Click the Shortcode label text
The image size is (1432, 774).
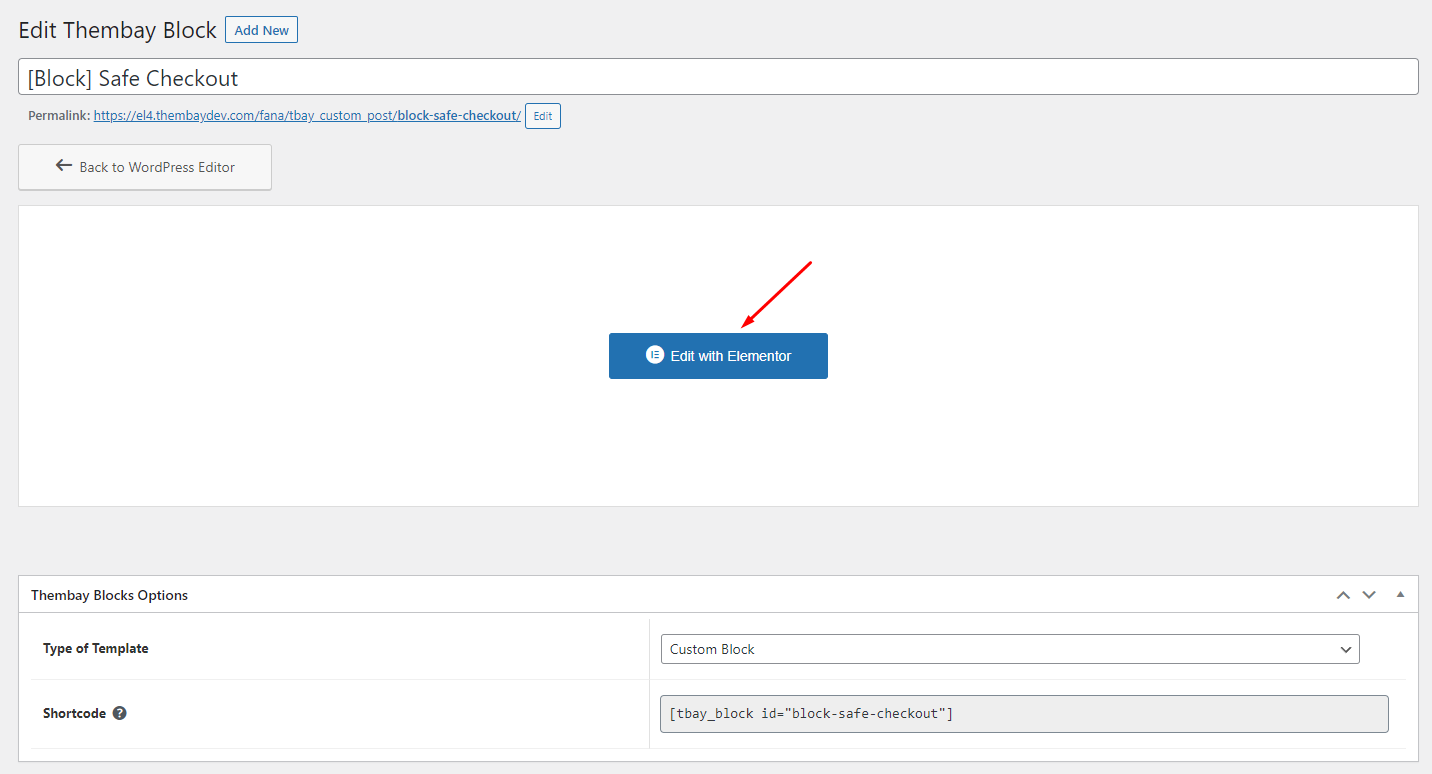pyautogui.click(x=74, y=714)
